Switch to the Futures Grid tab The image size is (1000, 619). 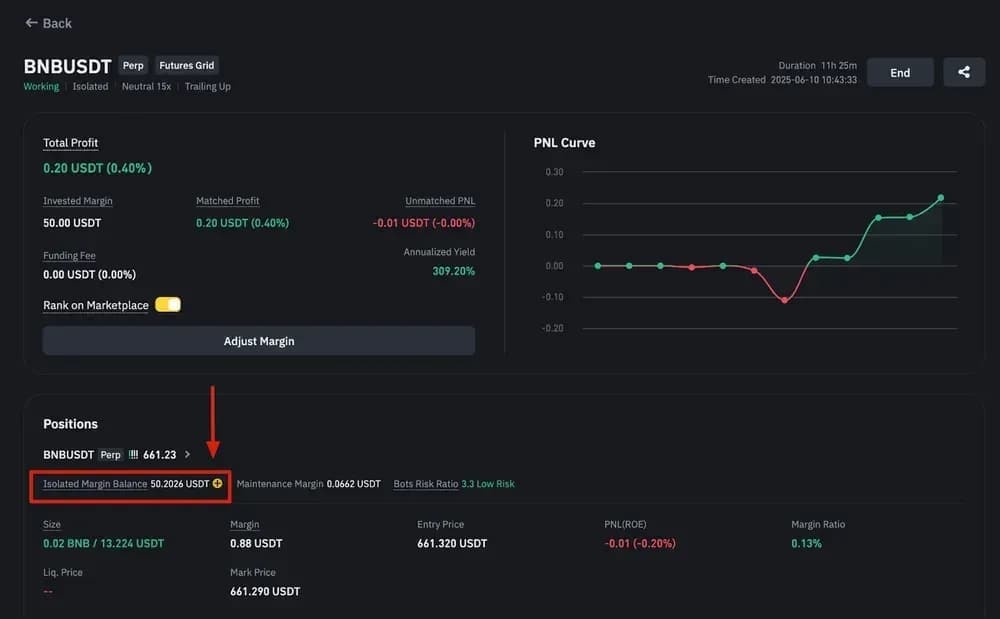point(186,65)
